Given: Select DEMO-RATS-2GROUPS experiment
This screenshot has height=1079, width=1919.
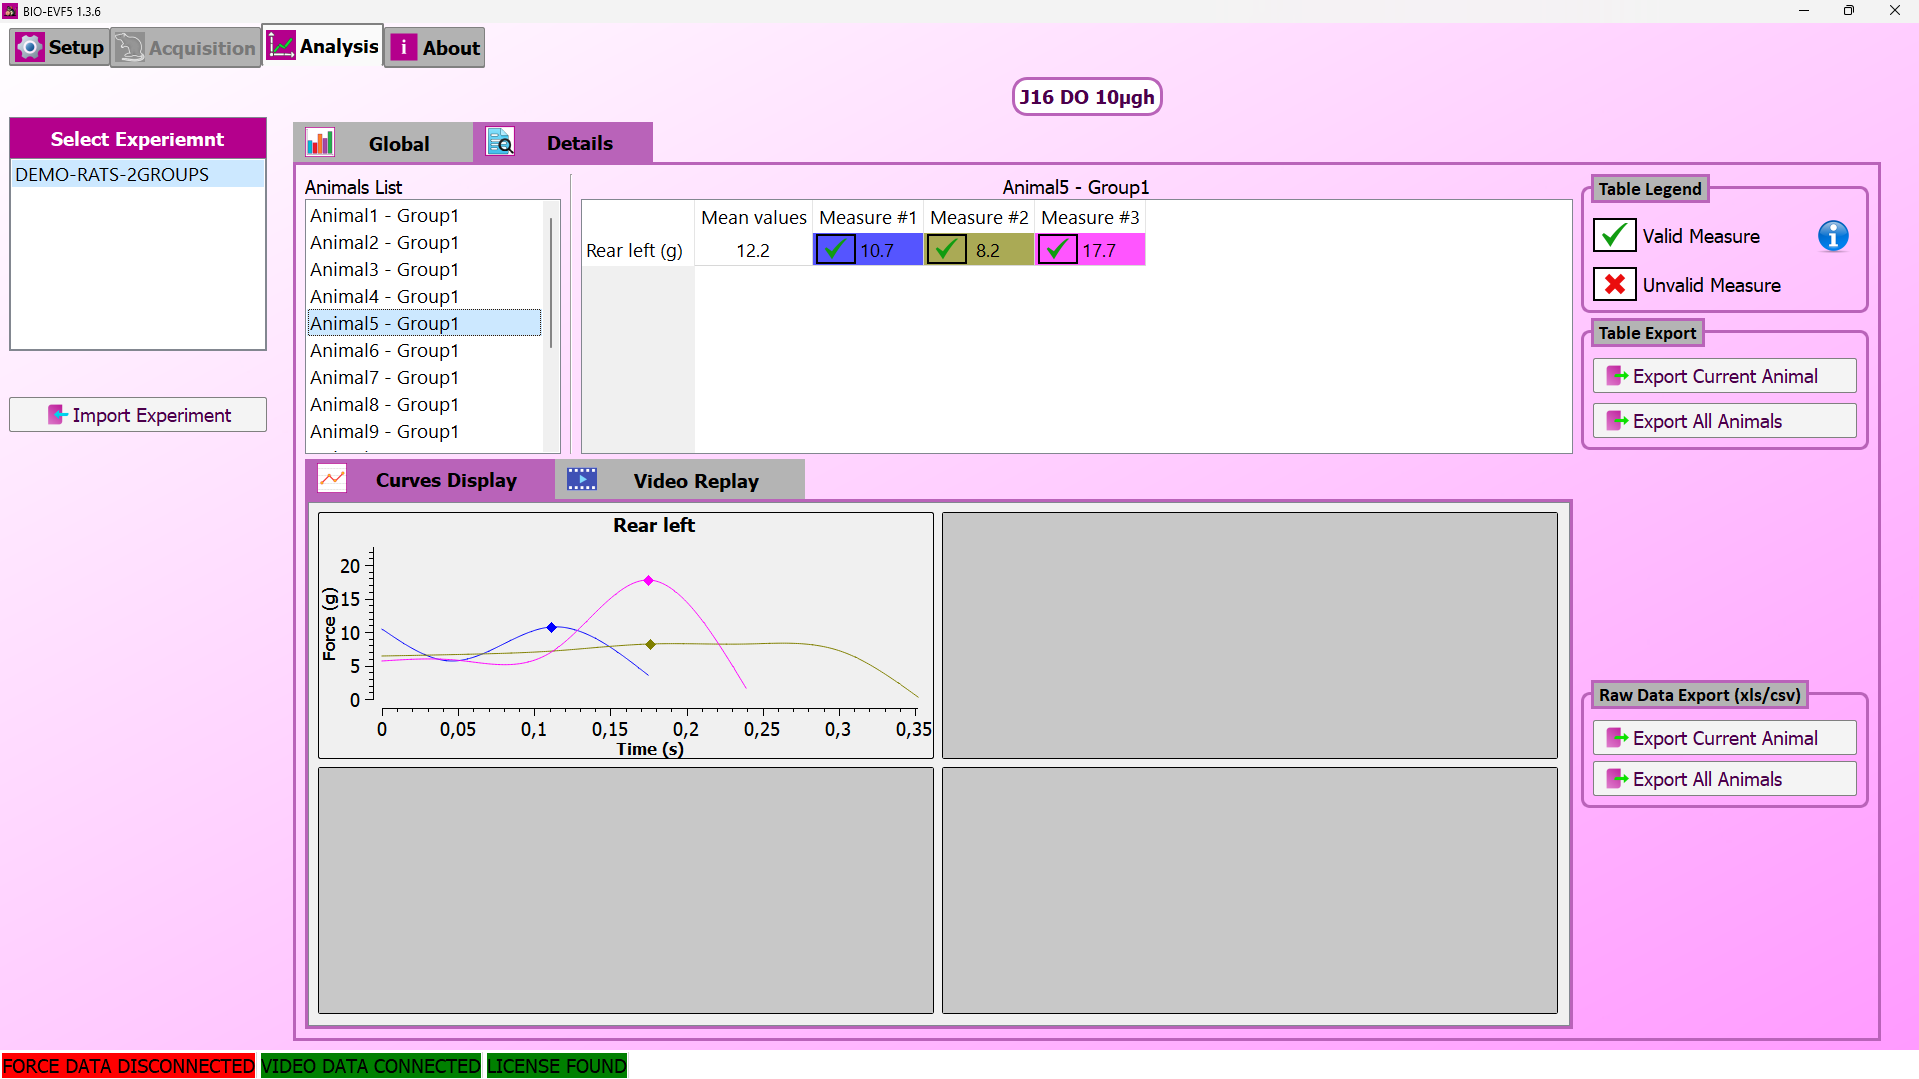Looking at the screenshot, I should (x=112, y=174).
